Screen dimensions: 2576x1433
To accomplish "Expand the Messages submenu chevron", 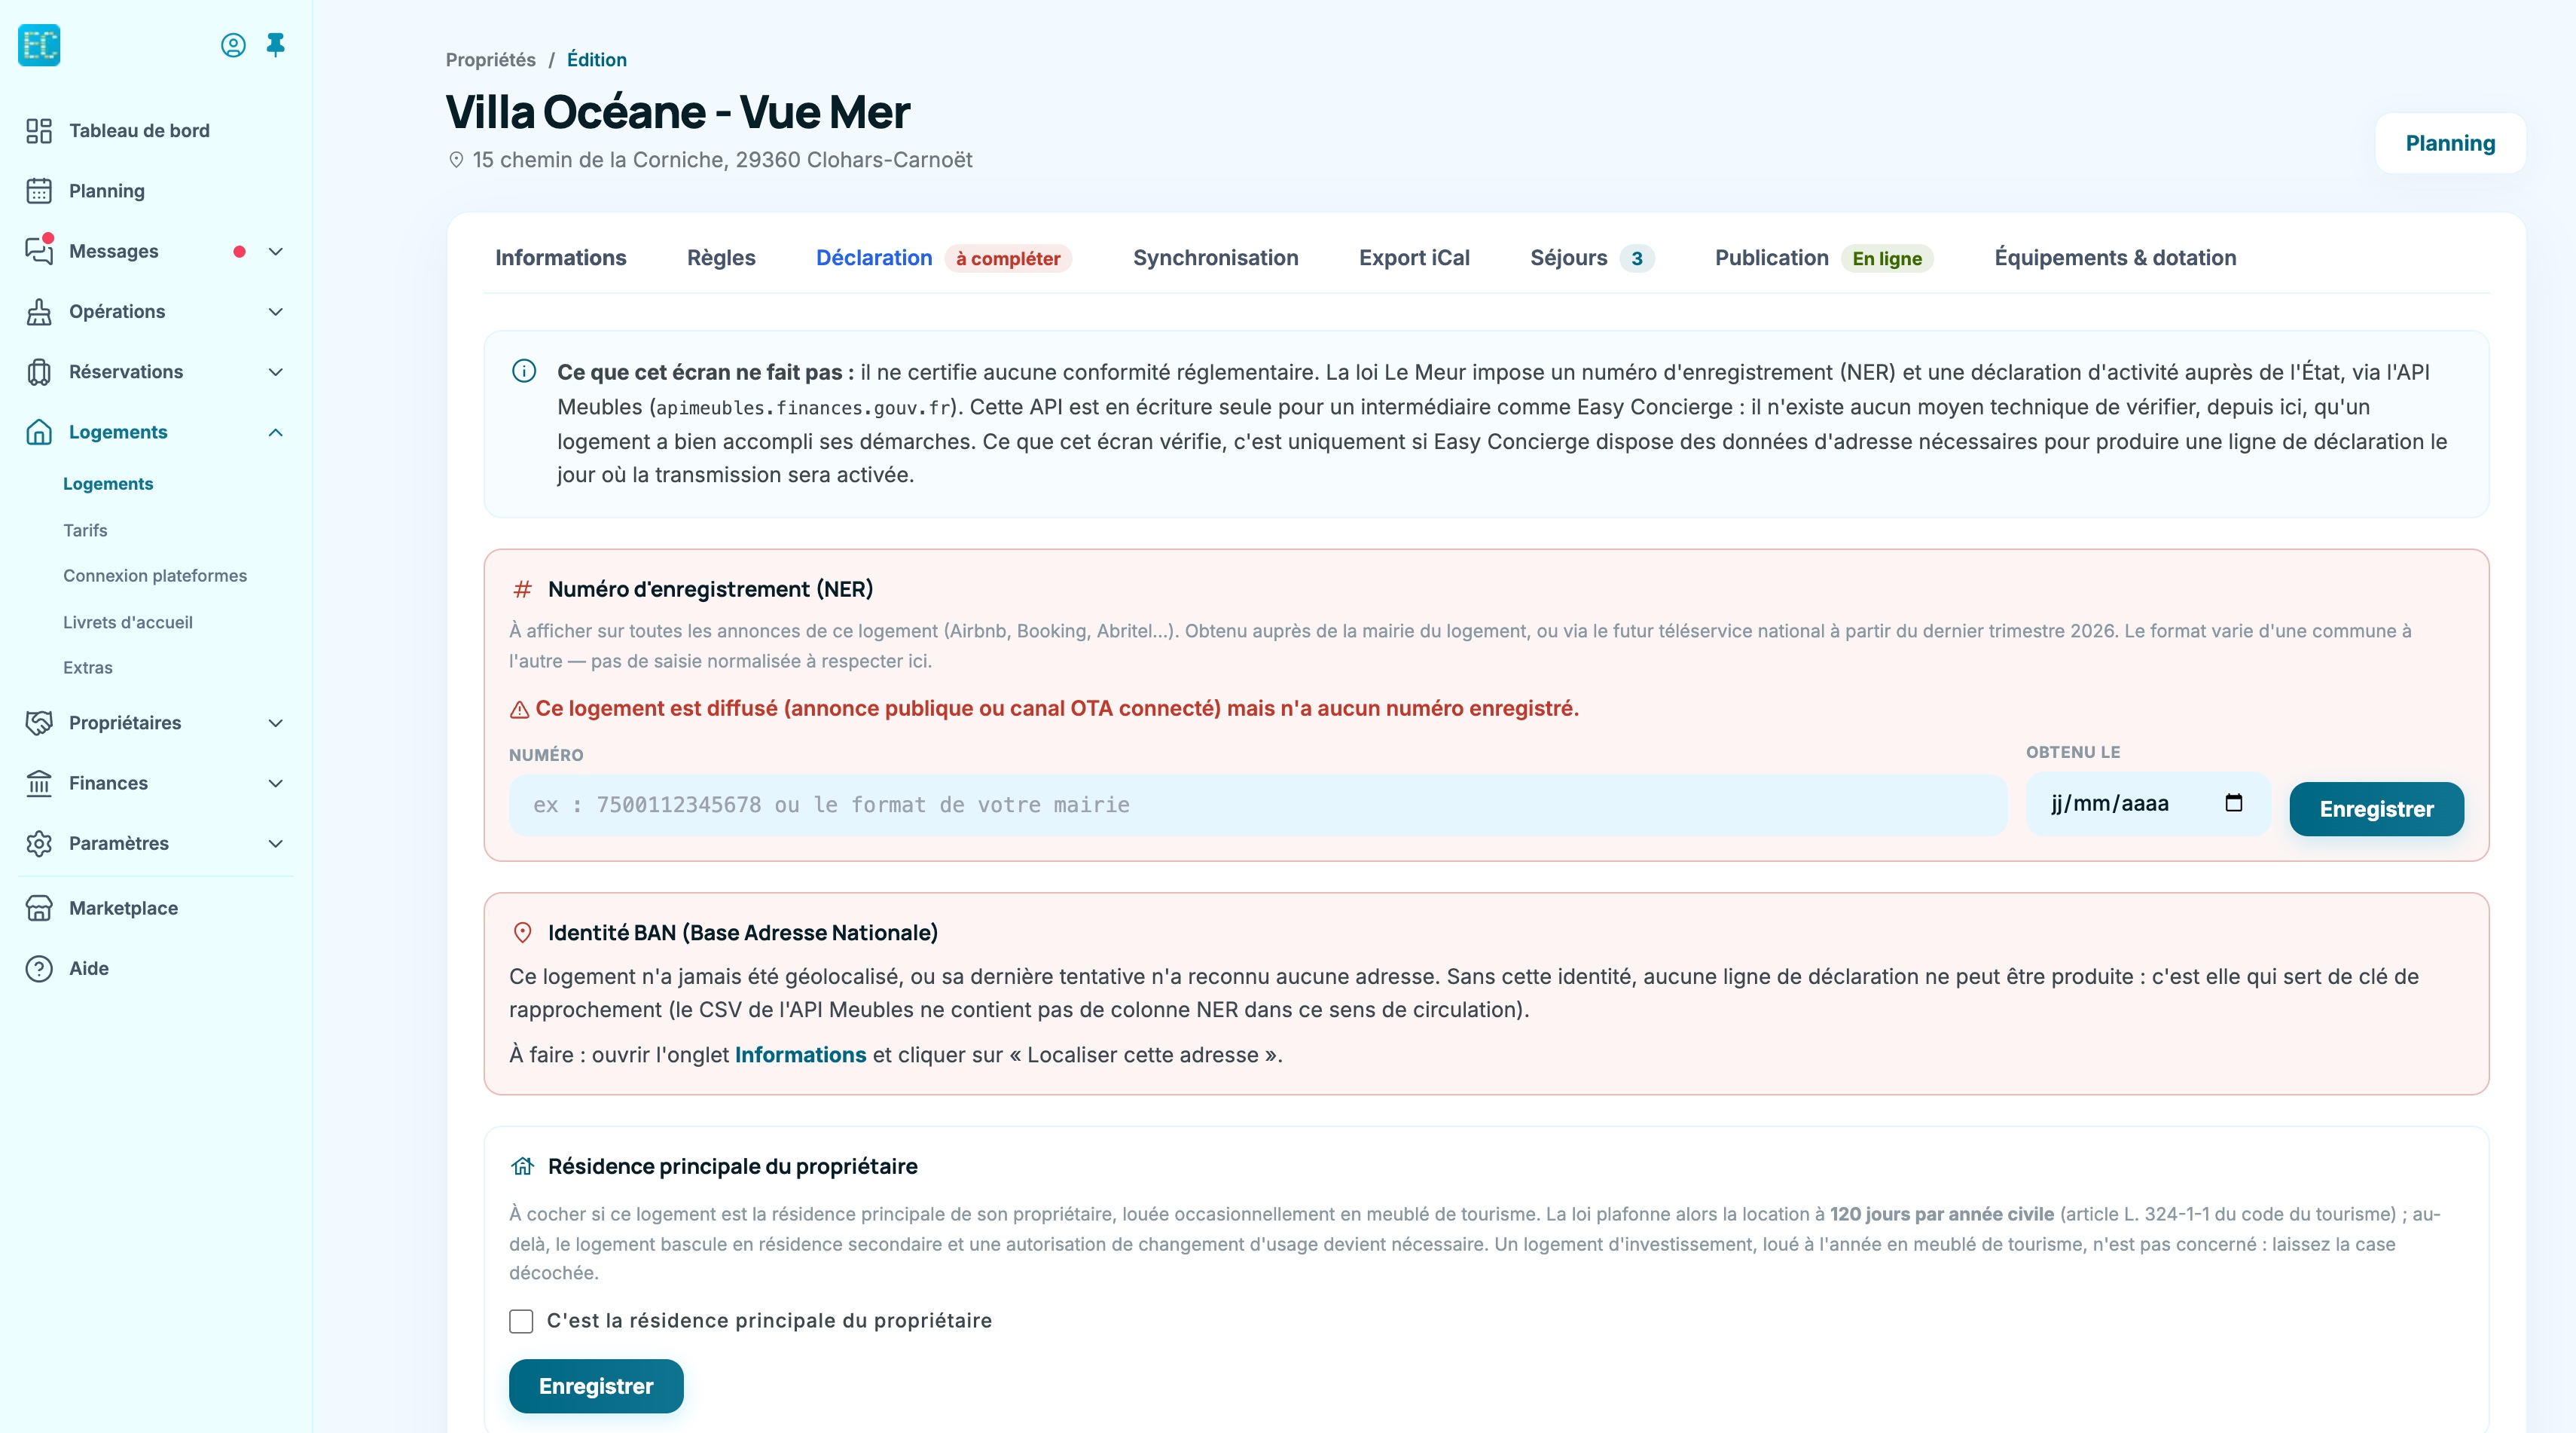I will [276, 251].
